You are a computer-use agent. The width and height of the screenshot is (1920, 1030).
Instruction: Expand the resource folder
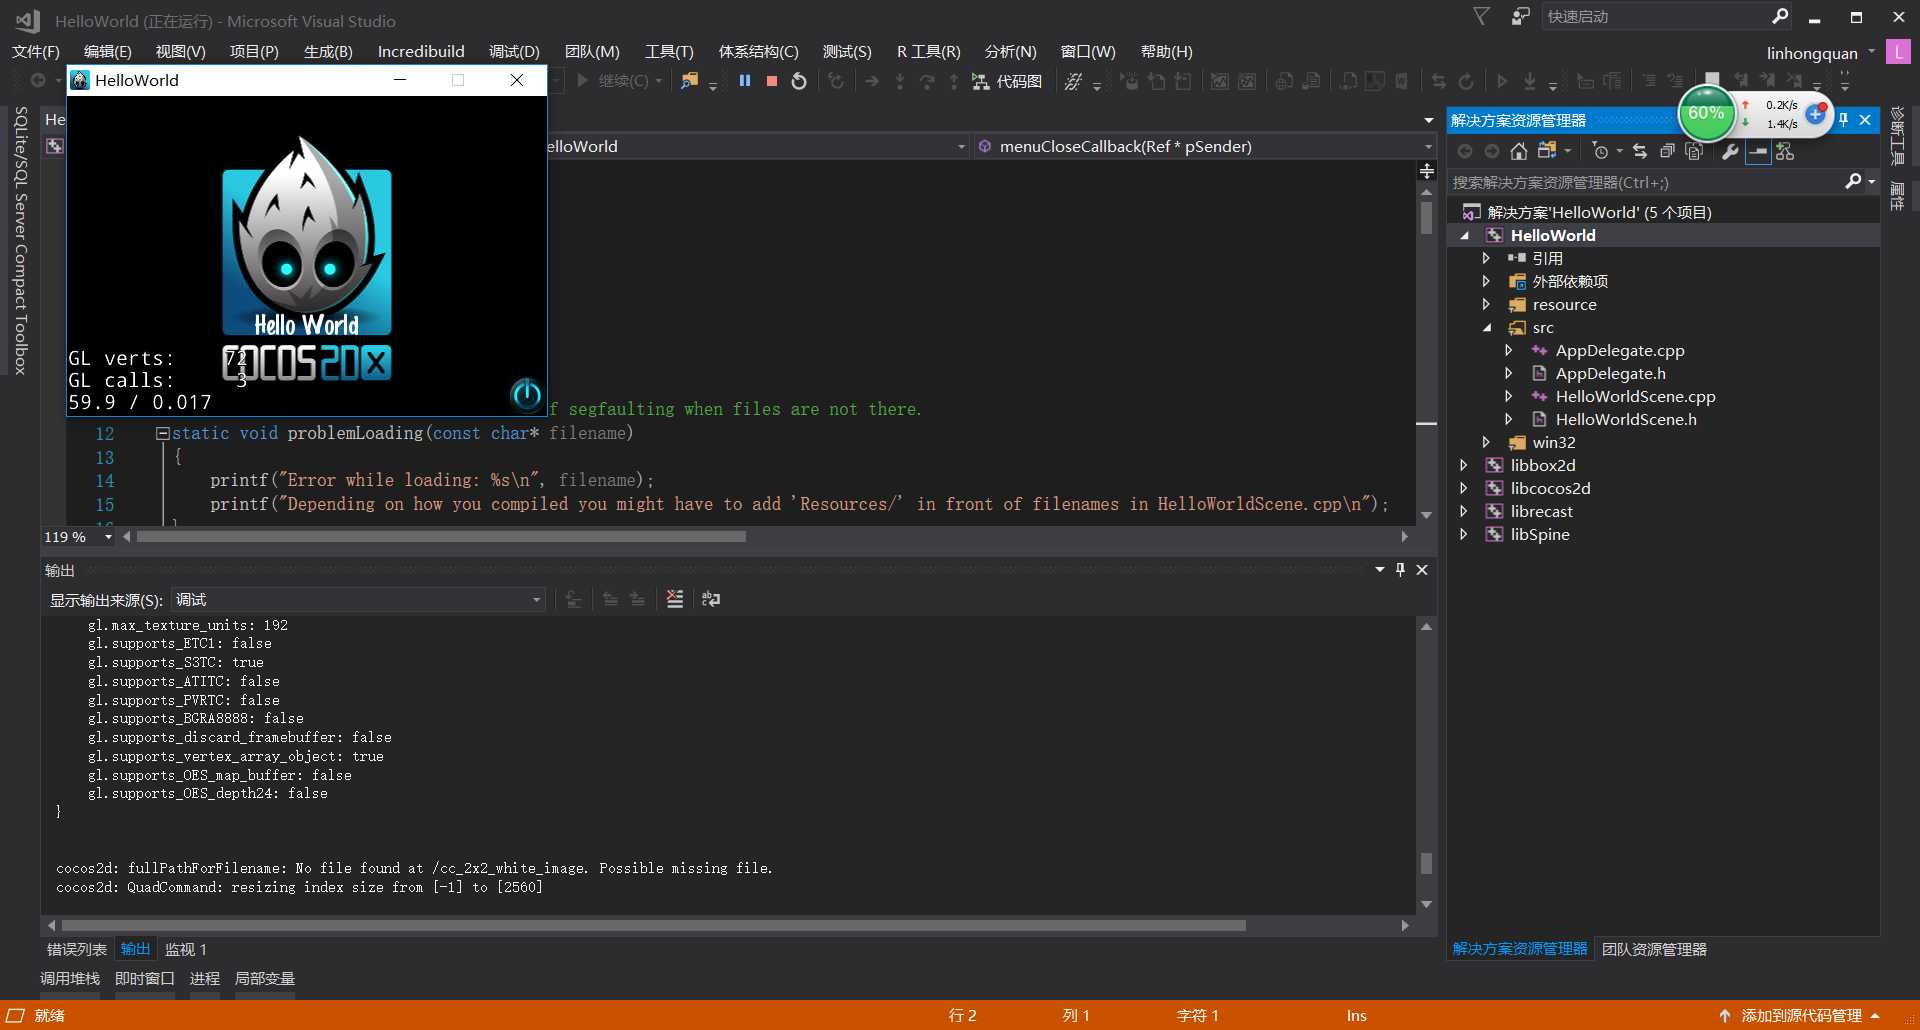(1487, 304)
